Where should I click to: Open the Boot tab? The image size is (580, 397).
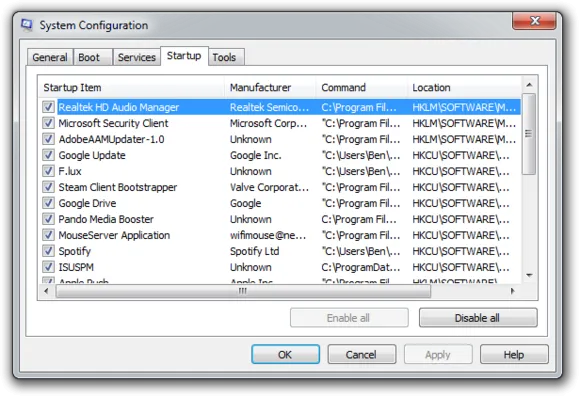(92, 57)
